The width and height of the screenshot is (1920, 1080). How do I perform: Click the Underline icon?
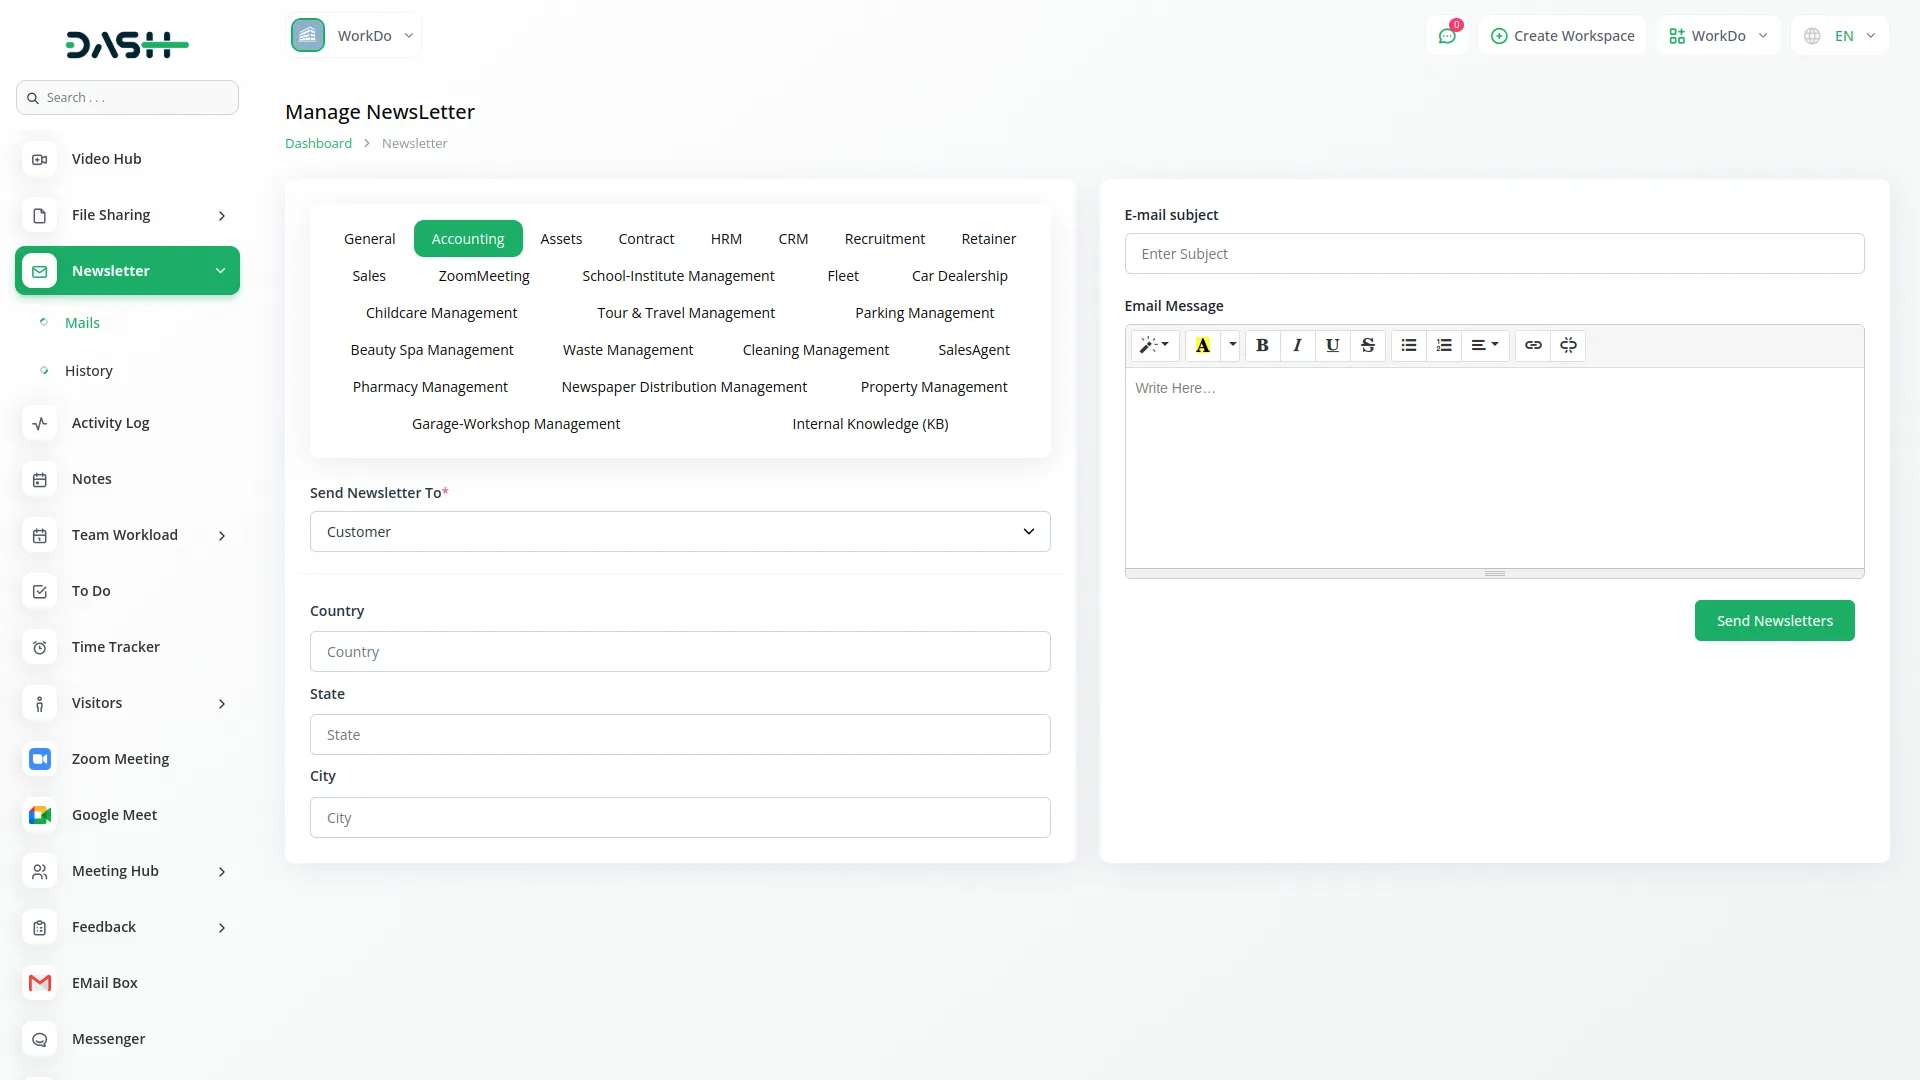click(x=1331, y=345)
